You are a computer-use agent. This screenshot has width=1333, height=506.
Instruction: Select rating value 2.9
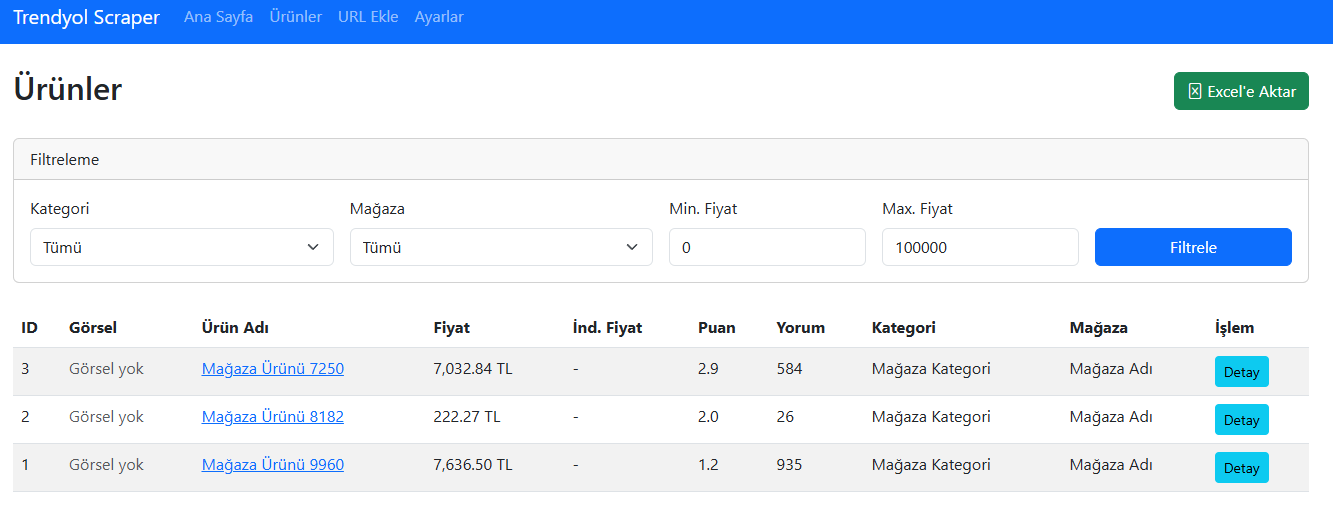tap(708, 369)
